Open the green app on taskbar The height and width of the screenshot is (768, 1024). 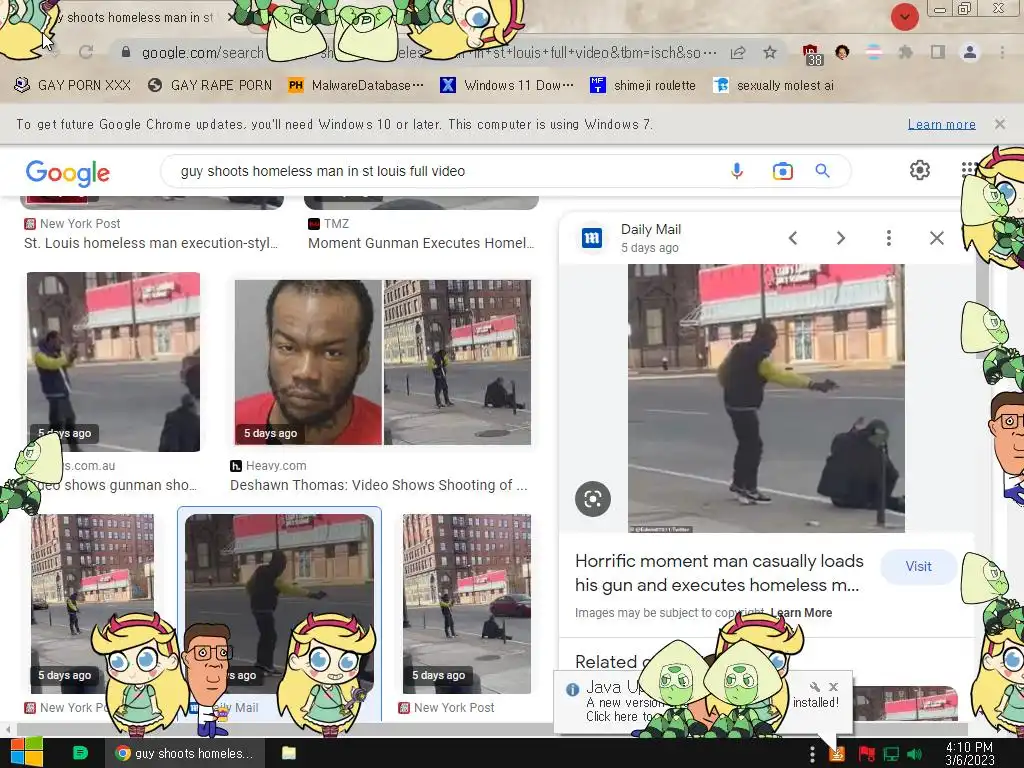(x=80, y=753)
